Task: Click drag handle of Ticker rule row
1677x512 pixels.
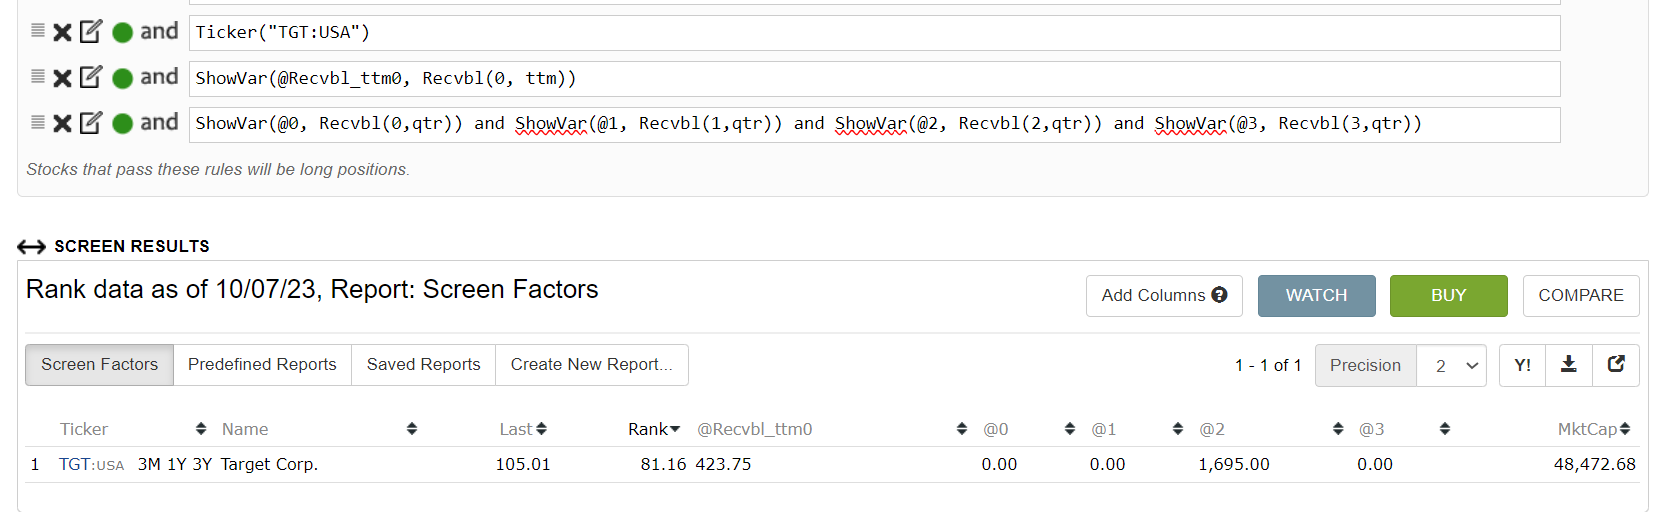Action: 38,31
